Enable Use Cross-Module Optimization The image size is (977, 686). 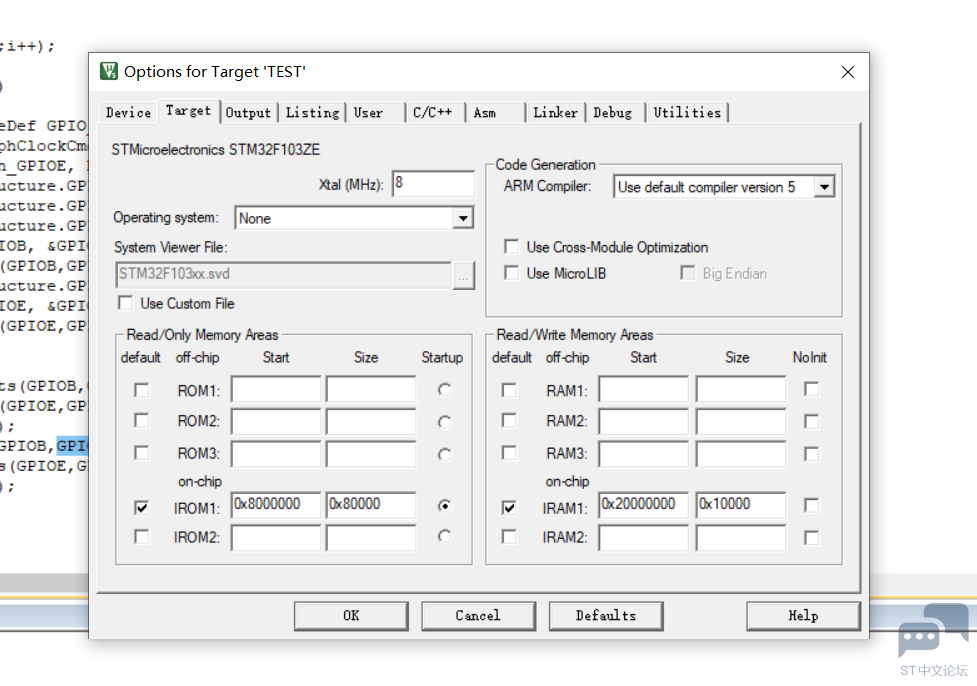tap(512, 247)
